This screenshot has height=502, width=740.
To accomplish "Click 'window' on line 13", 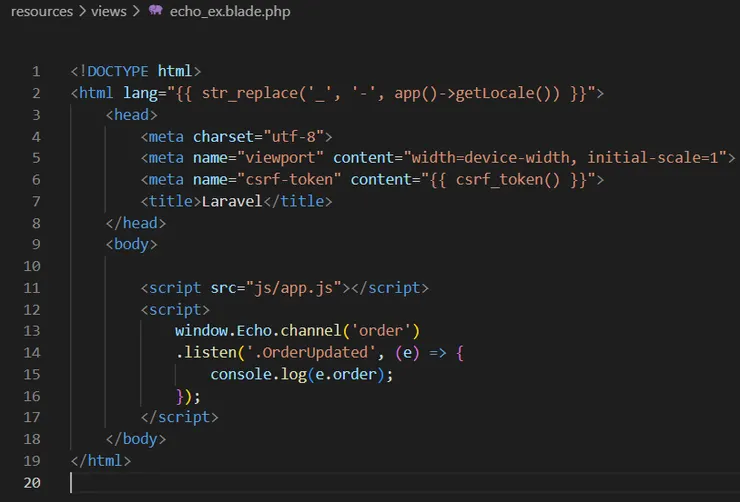I will pyautogui.click(x=201, y=330).
